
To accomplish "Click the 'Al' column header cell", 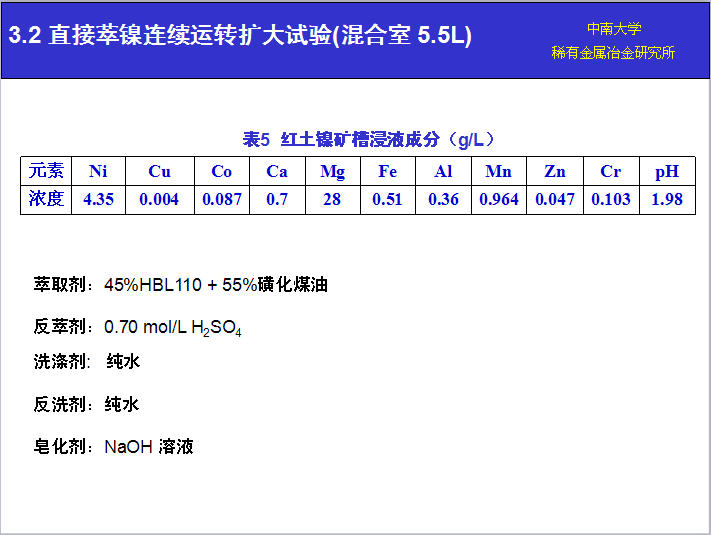I will click(x=443, y=171).
